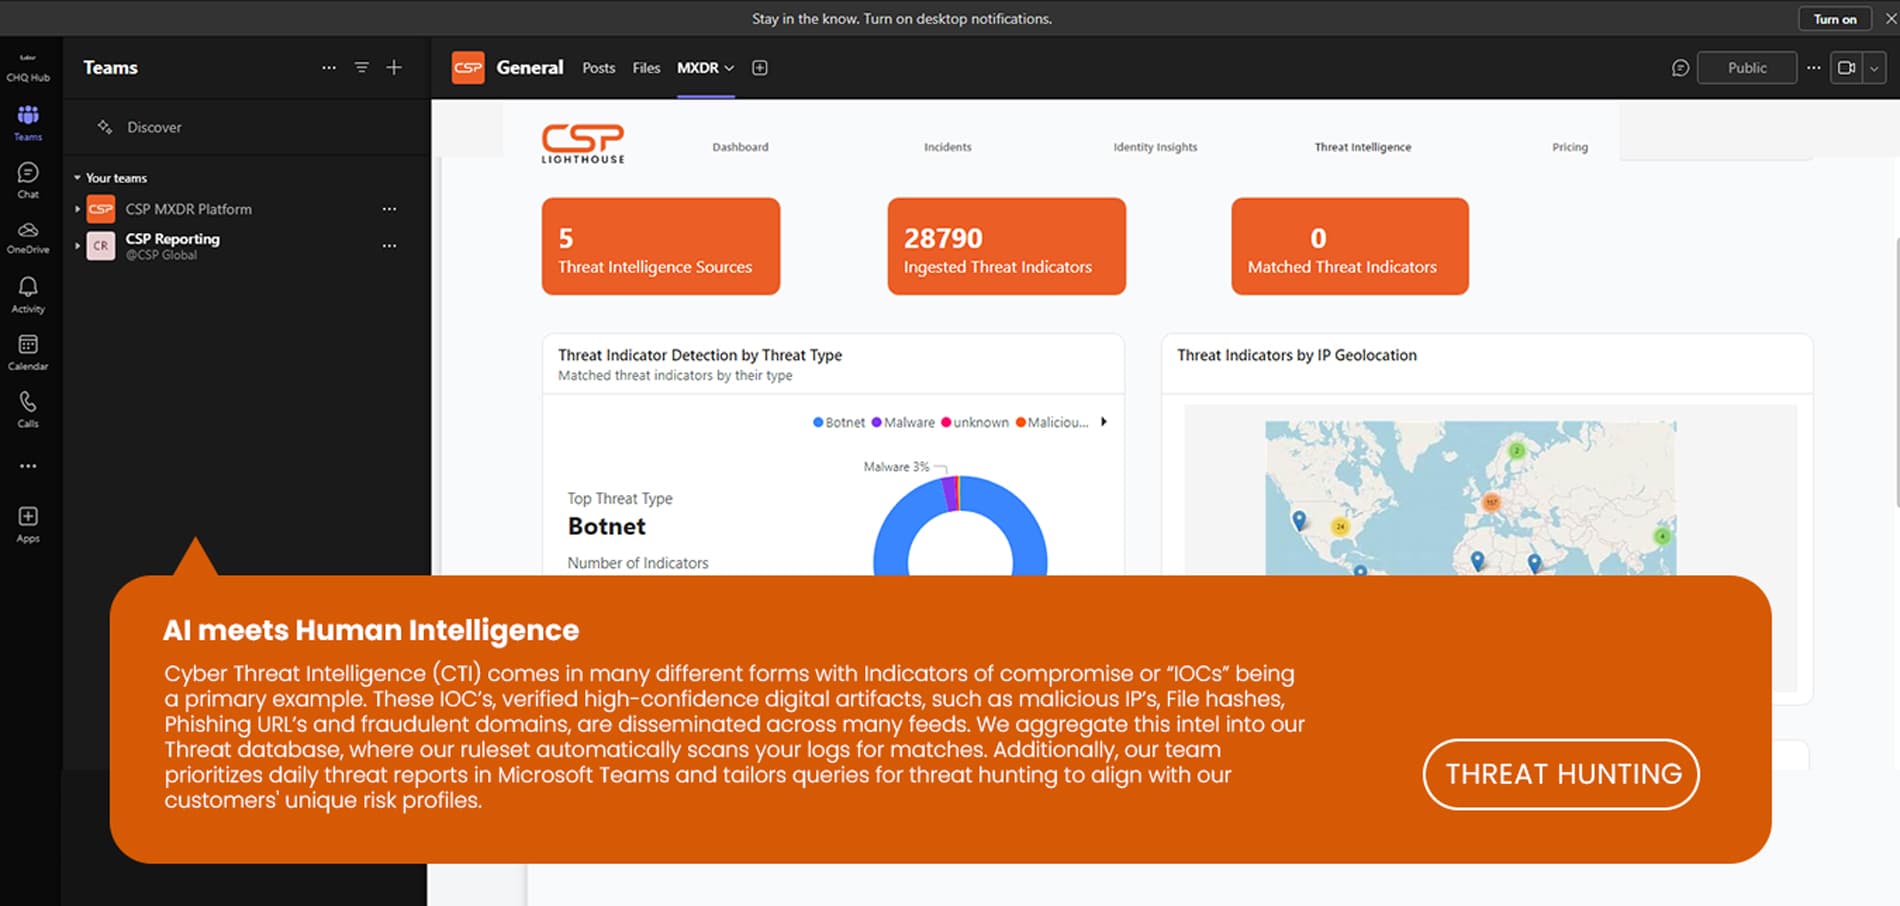Expand the CSP MXDR Platform team
Viewport: 1900px width, 906px height.
pos(77,209)
